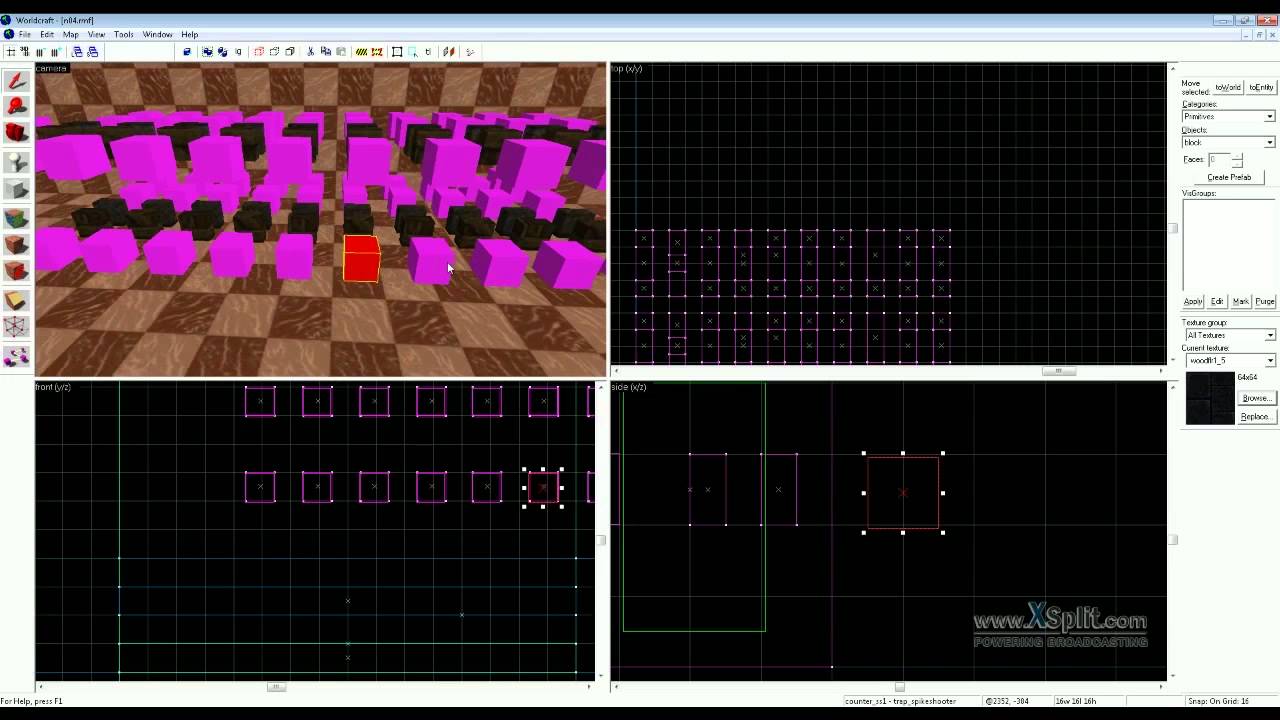This screenshot has width=1280, height=720.
Task: Open the Help menu
Action: point(189,34)
